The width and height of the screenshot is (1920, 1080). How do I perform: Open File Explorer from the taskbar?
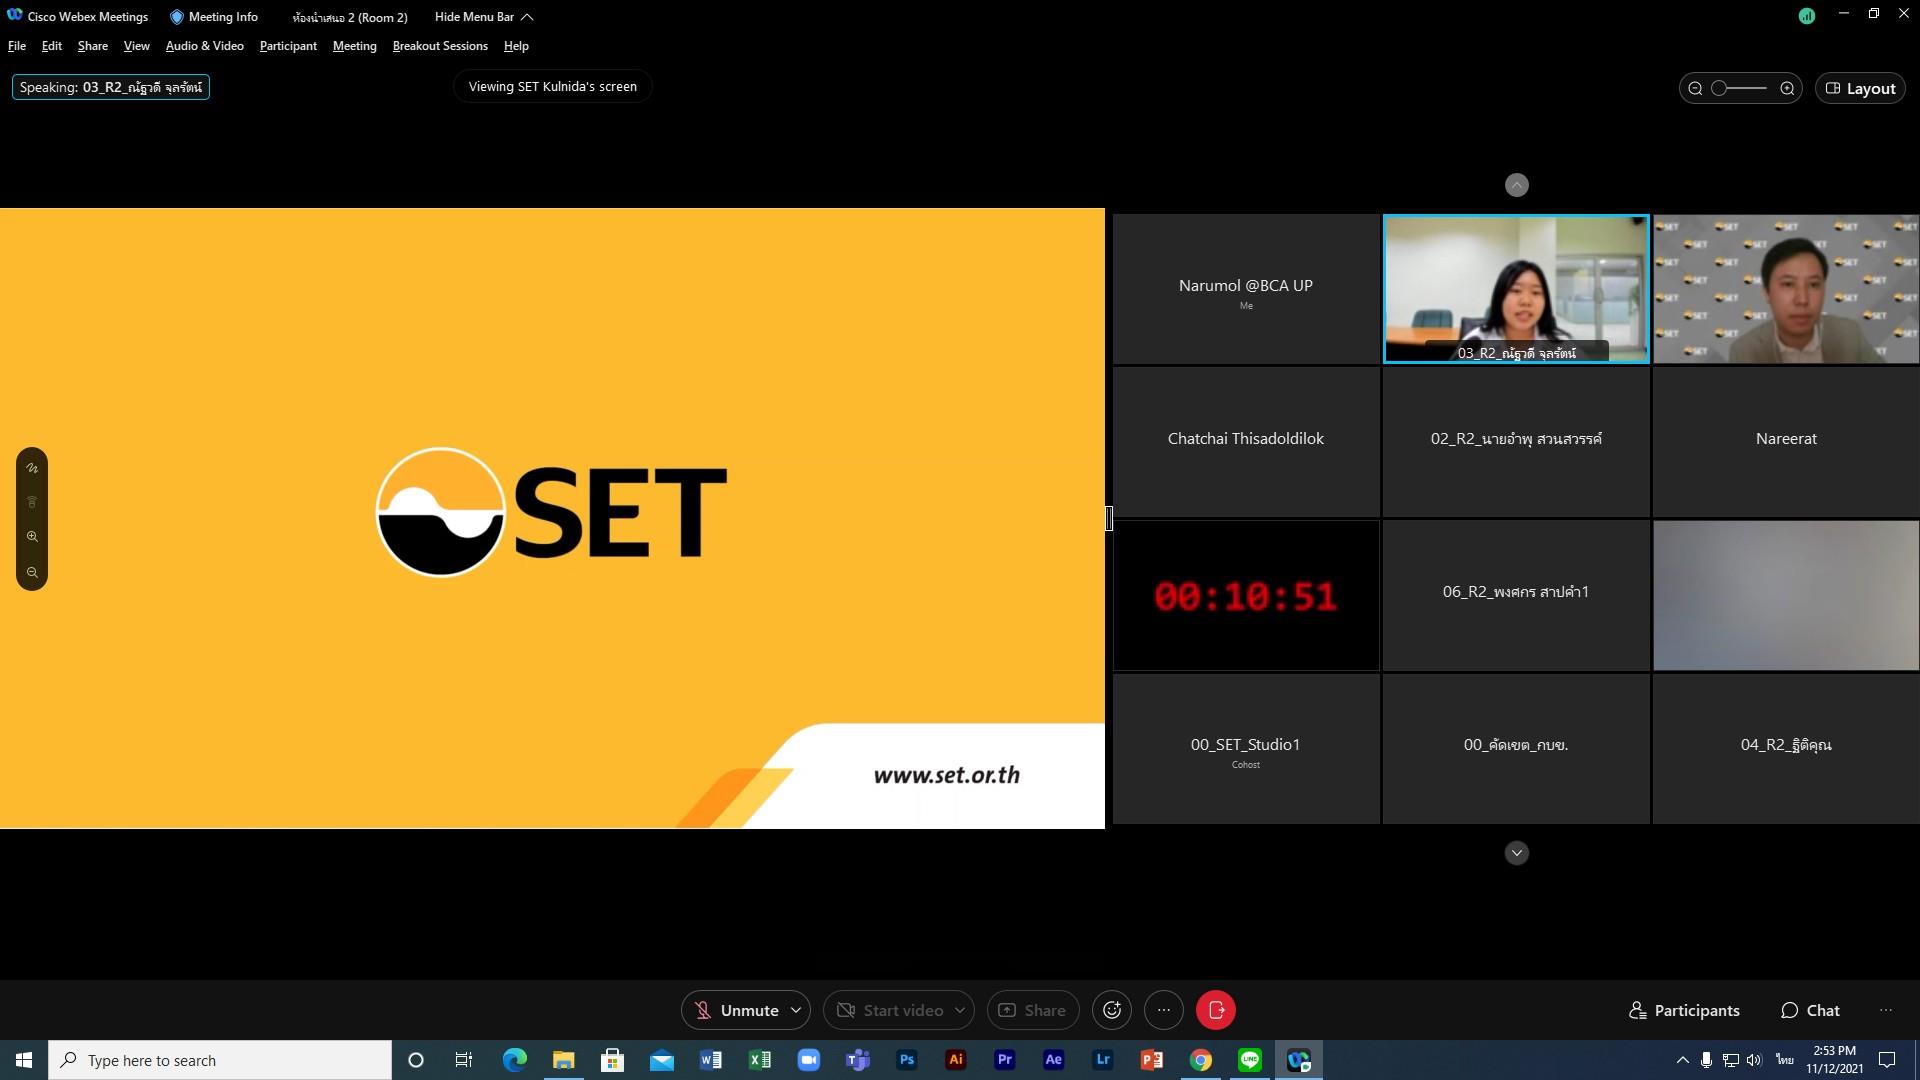(x=563, y=1060)
